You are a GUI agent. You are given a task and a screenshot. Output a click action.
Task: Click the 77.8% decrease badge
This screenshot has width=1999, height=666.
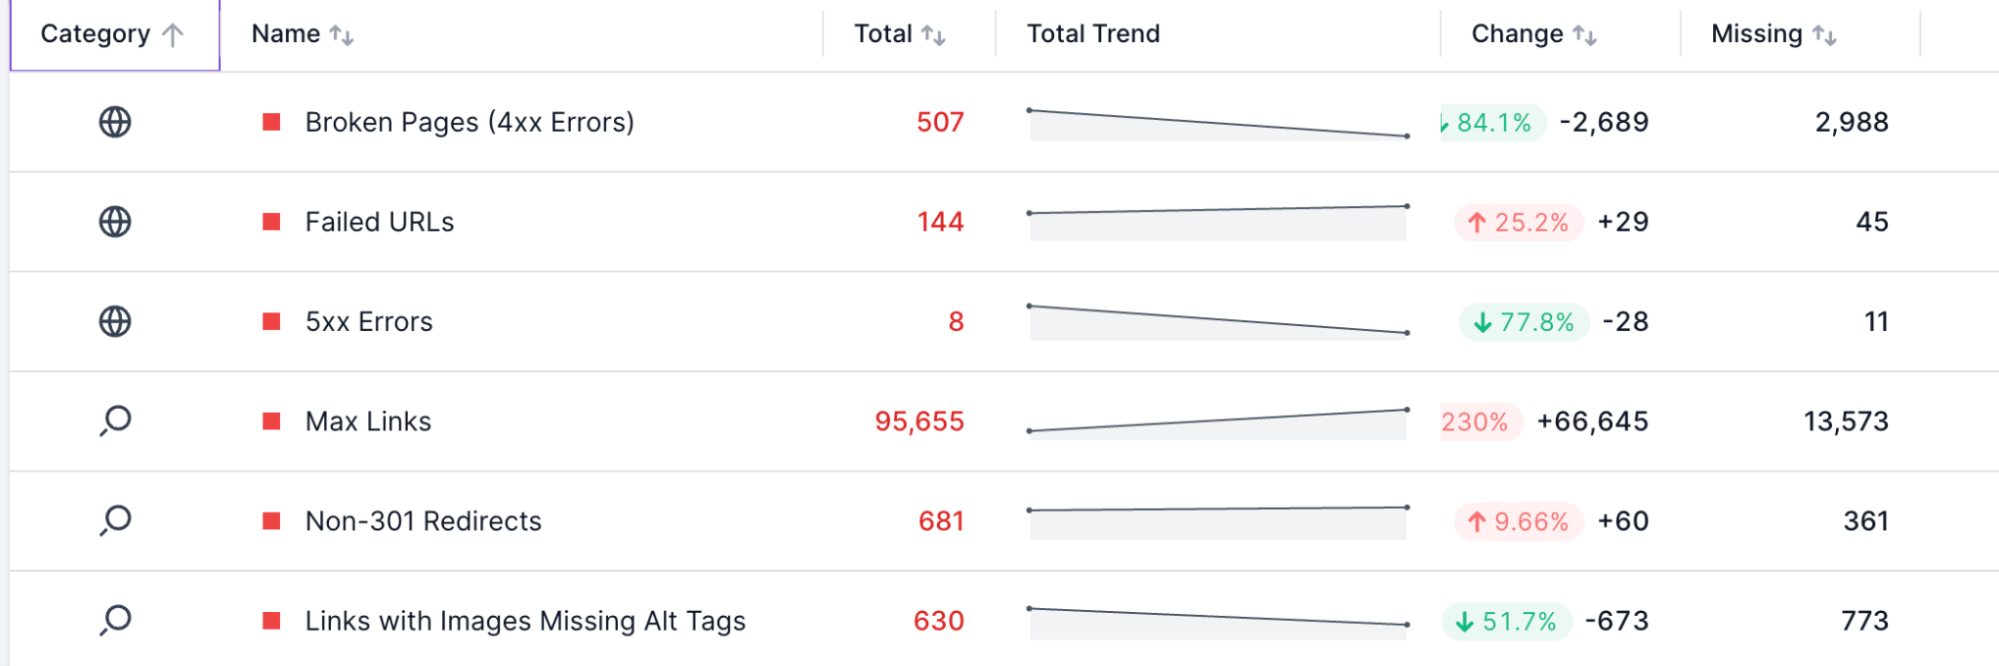click(1524, 322)
